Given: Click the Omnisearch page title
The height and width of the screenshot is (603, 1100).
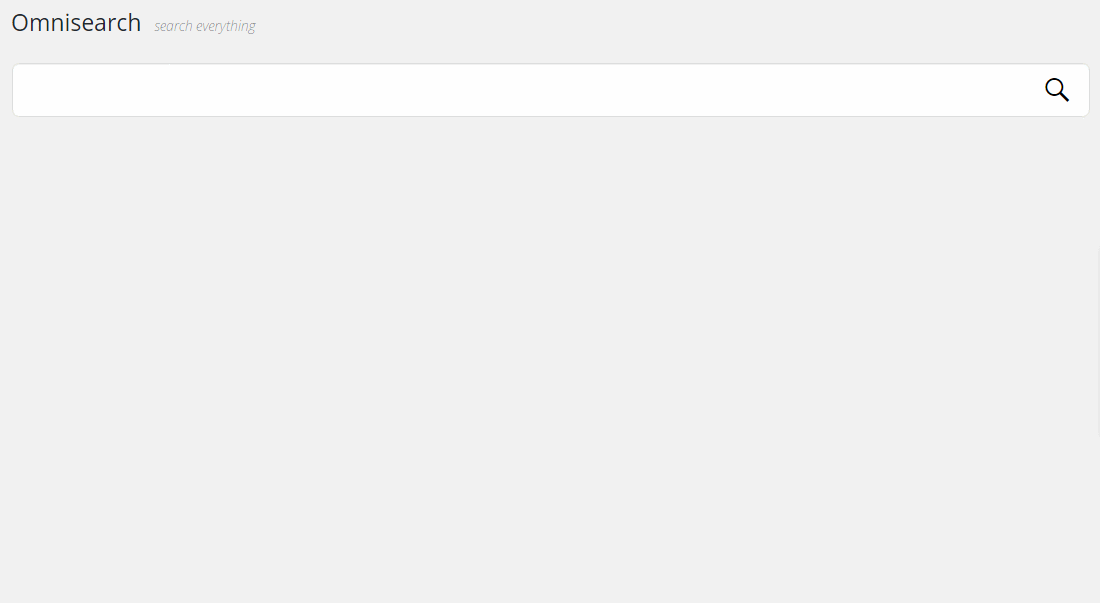Looking at the screenshot, I should point(76,23).
